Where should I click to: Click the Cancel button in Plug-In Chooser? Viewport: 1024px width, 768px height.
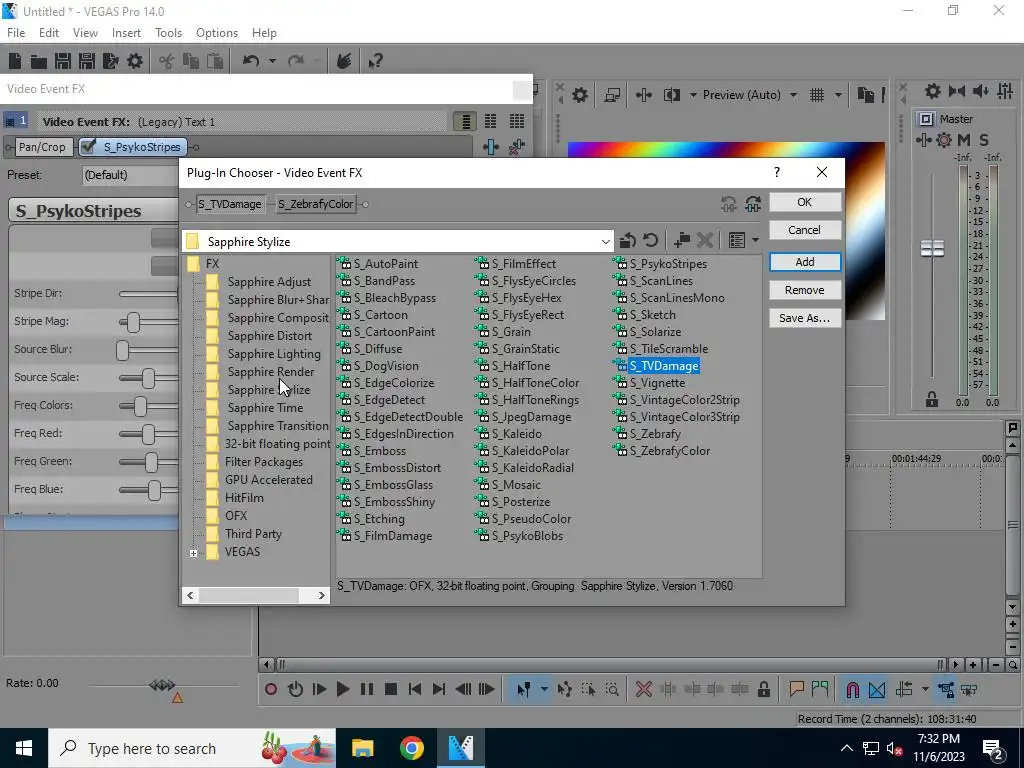click(x=805, y=230)
